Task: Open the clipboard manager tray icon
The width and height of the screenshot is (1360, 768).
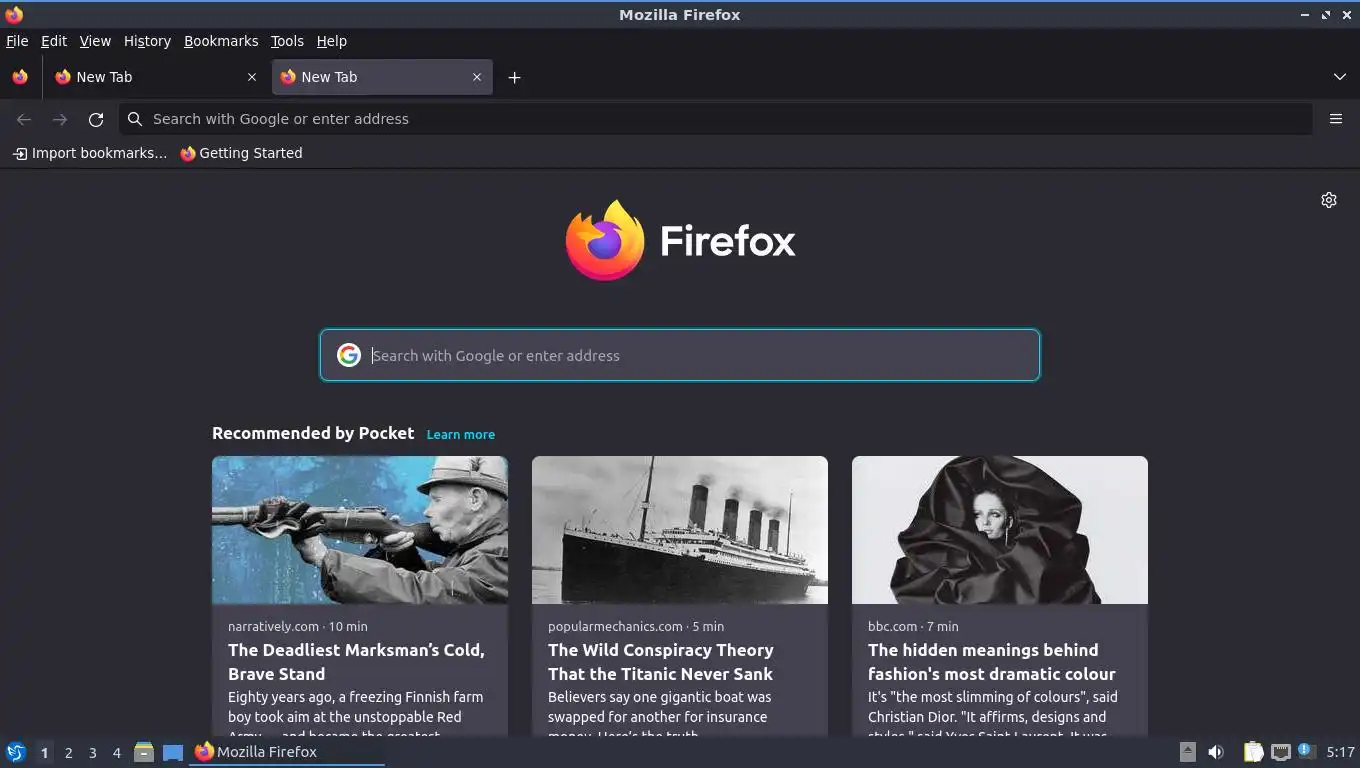Action: tap(1253, 752)
